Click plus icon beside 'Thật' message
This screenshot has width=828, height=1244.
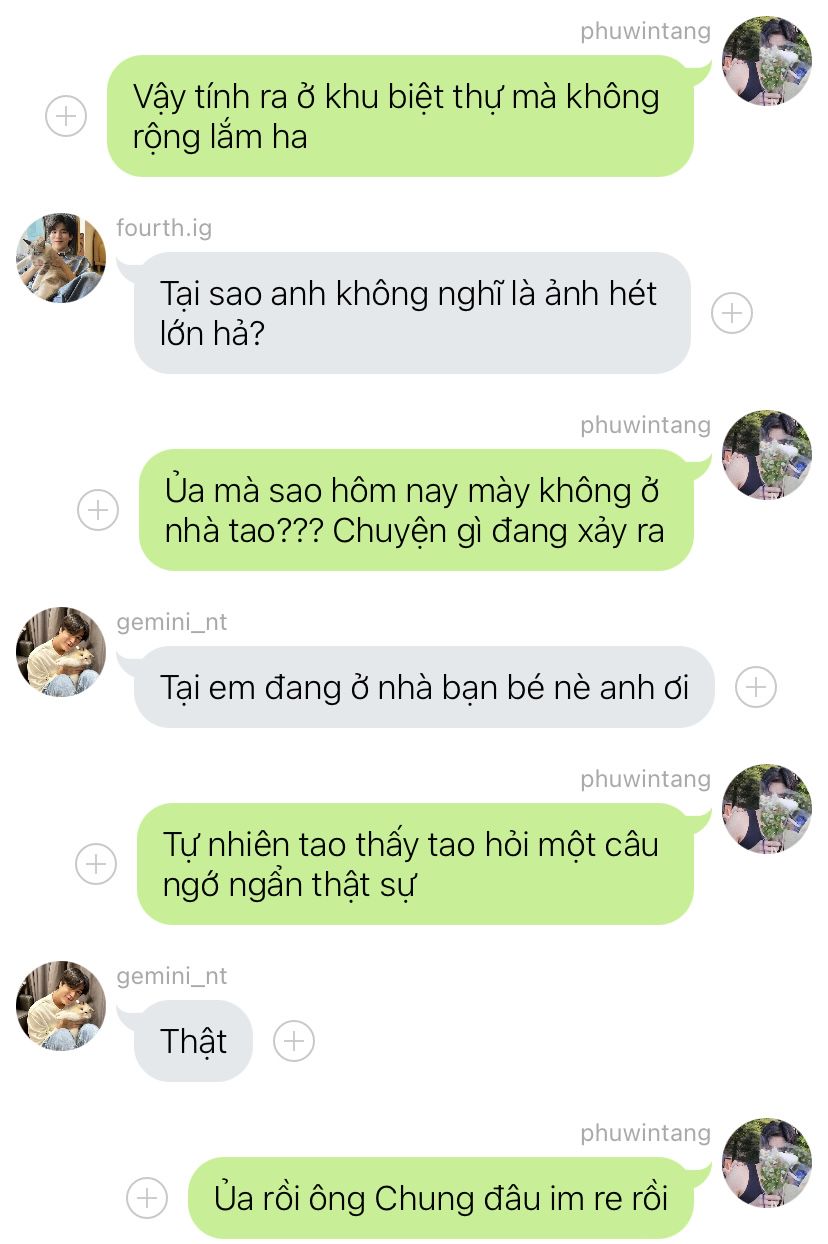click(293, 1041)
